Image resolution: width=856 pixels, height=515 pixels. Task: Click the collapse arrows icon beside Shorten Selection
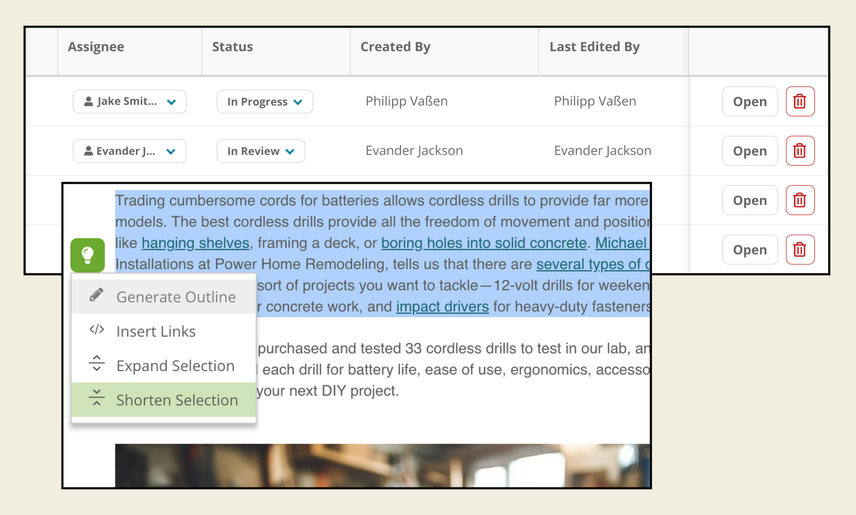tap(97, 398)
